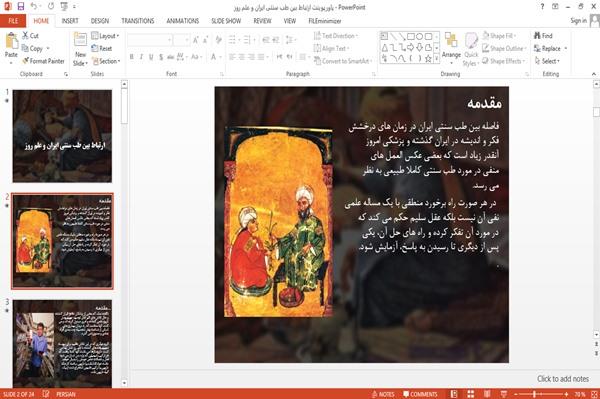Expand the Layout dropdown
Screen dimensions: 600x399
(x=105, y=36)
